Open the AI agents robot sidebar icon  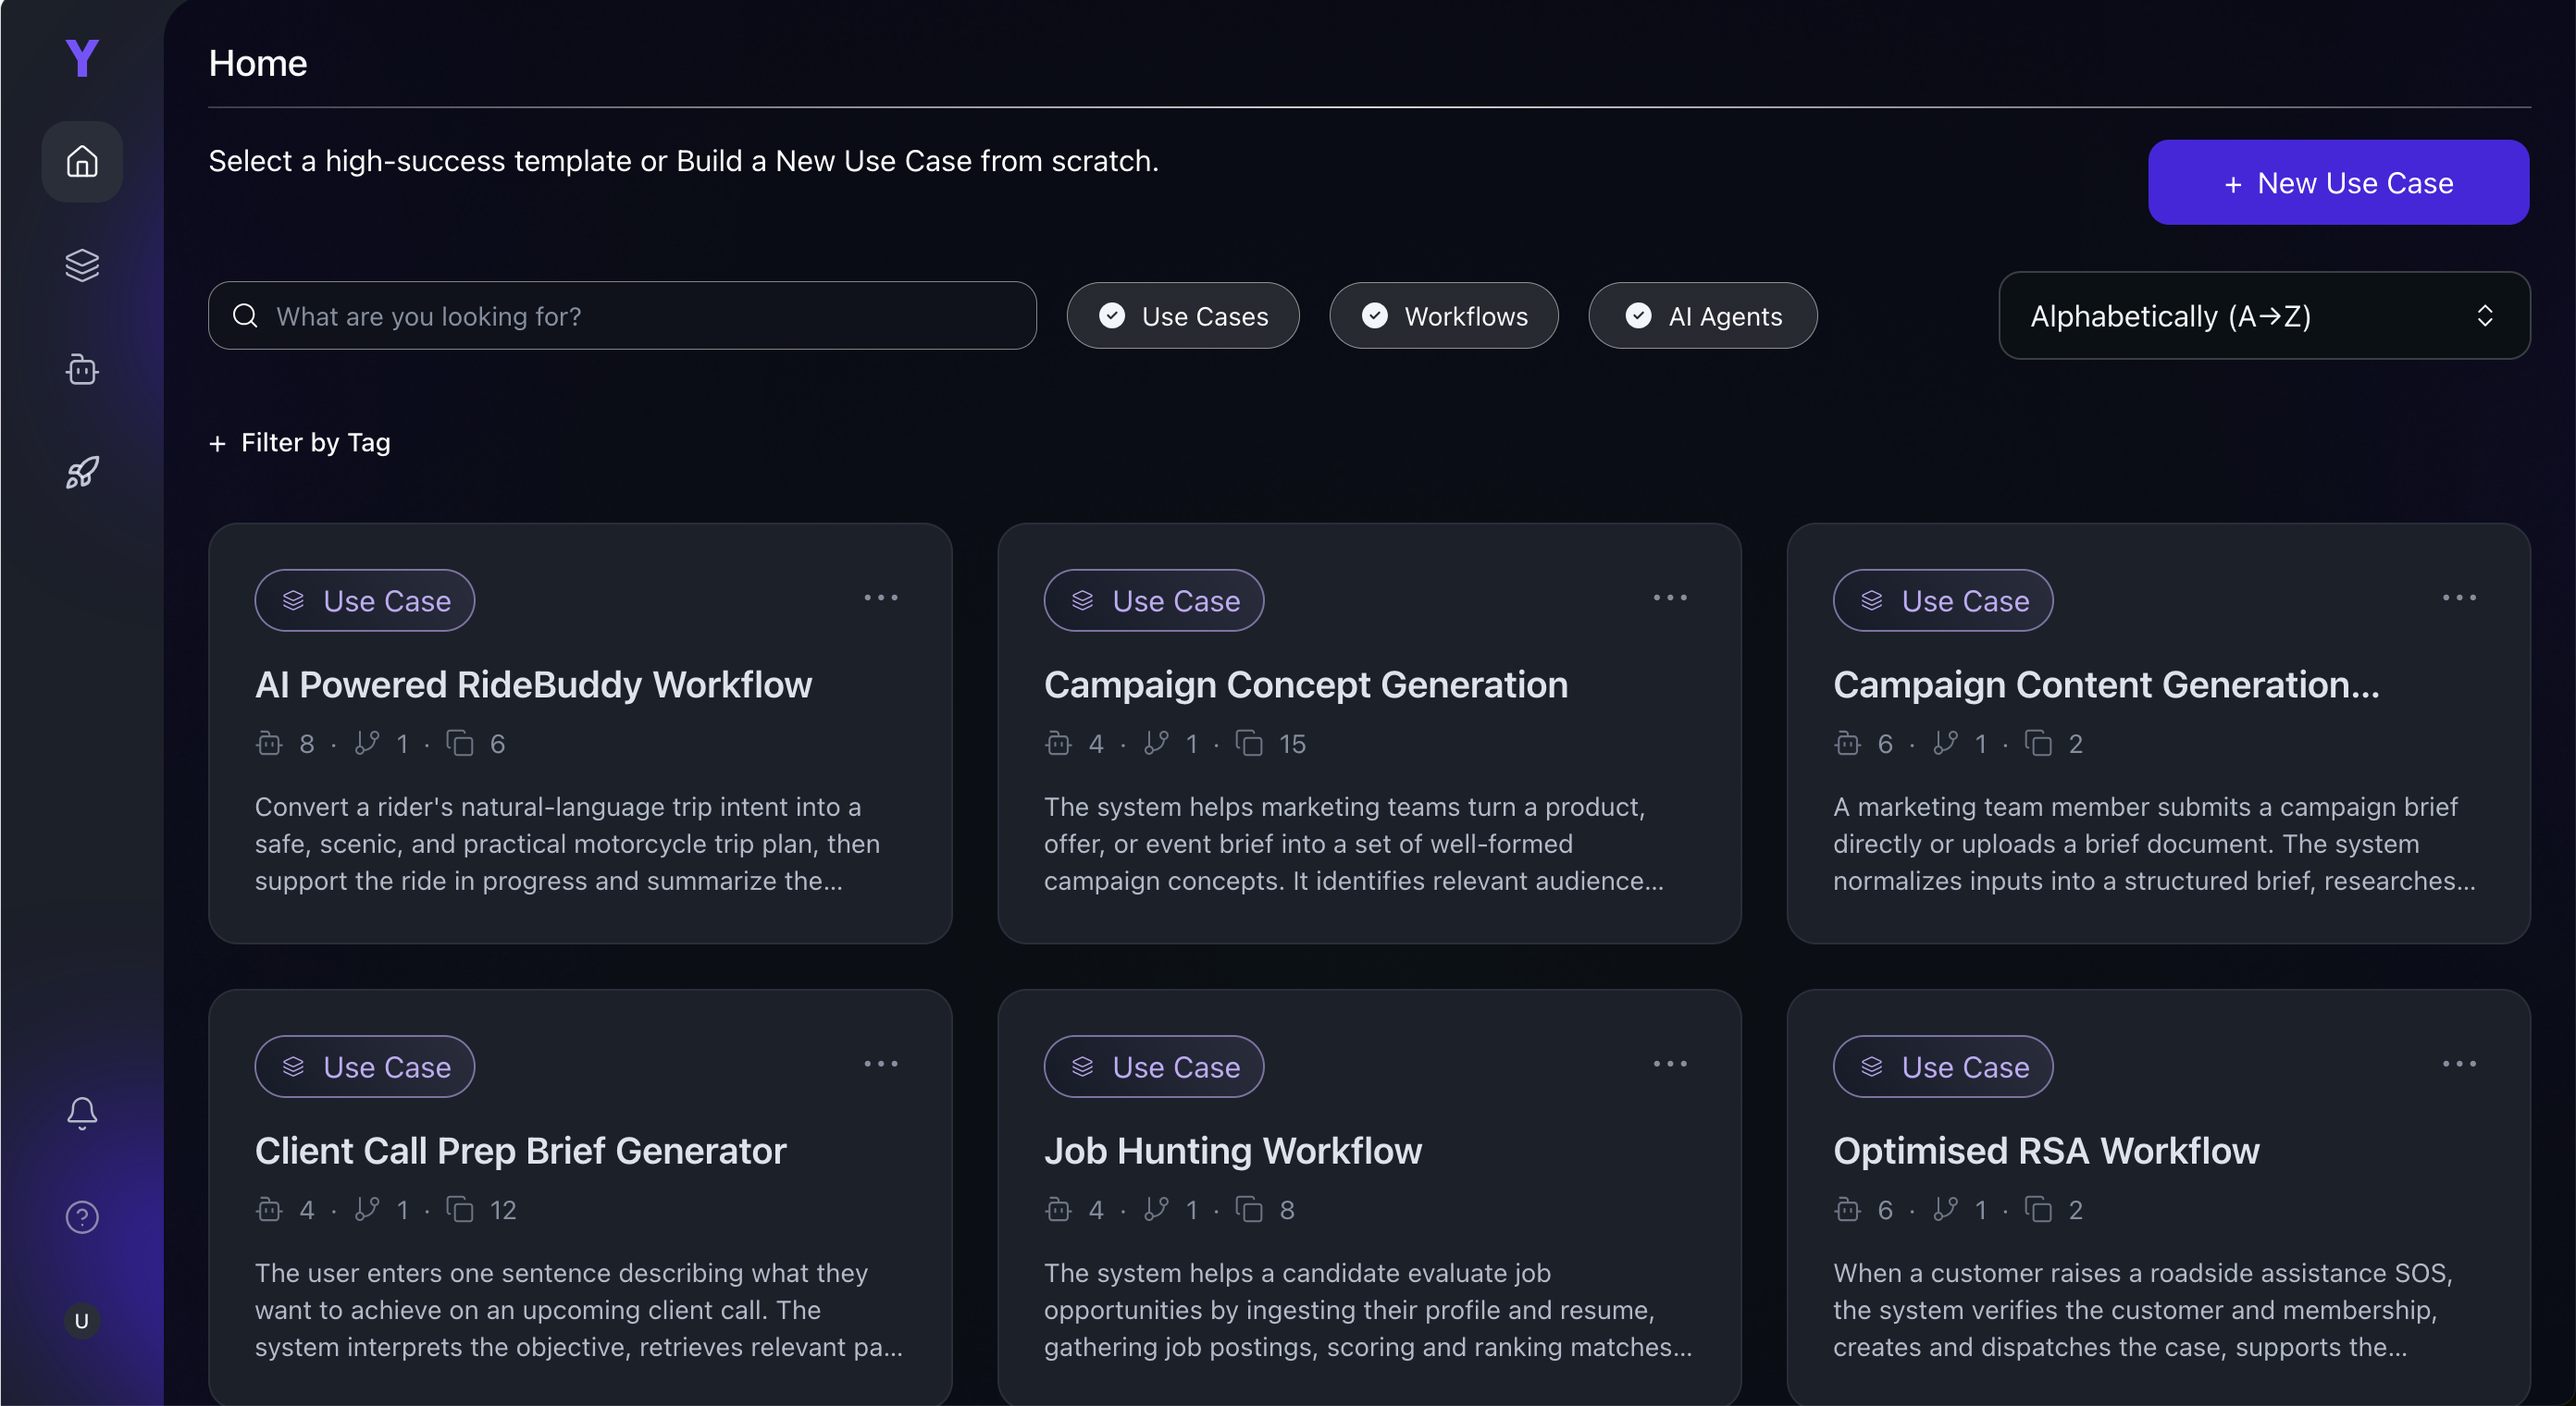(82, 369)
